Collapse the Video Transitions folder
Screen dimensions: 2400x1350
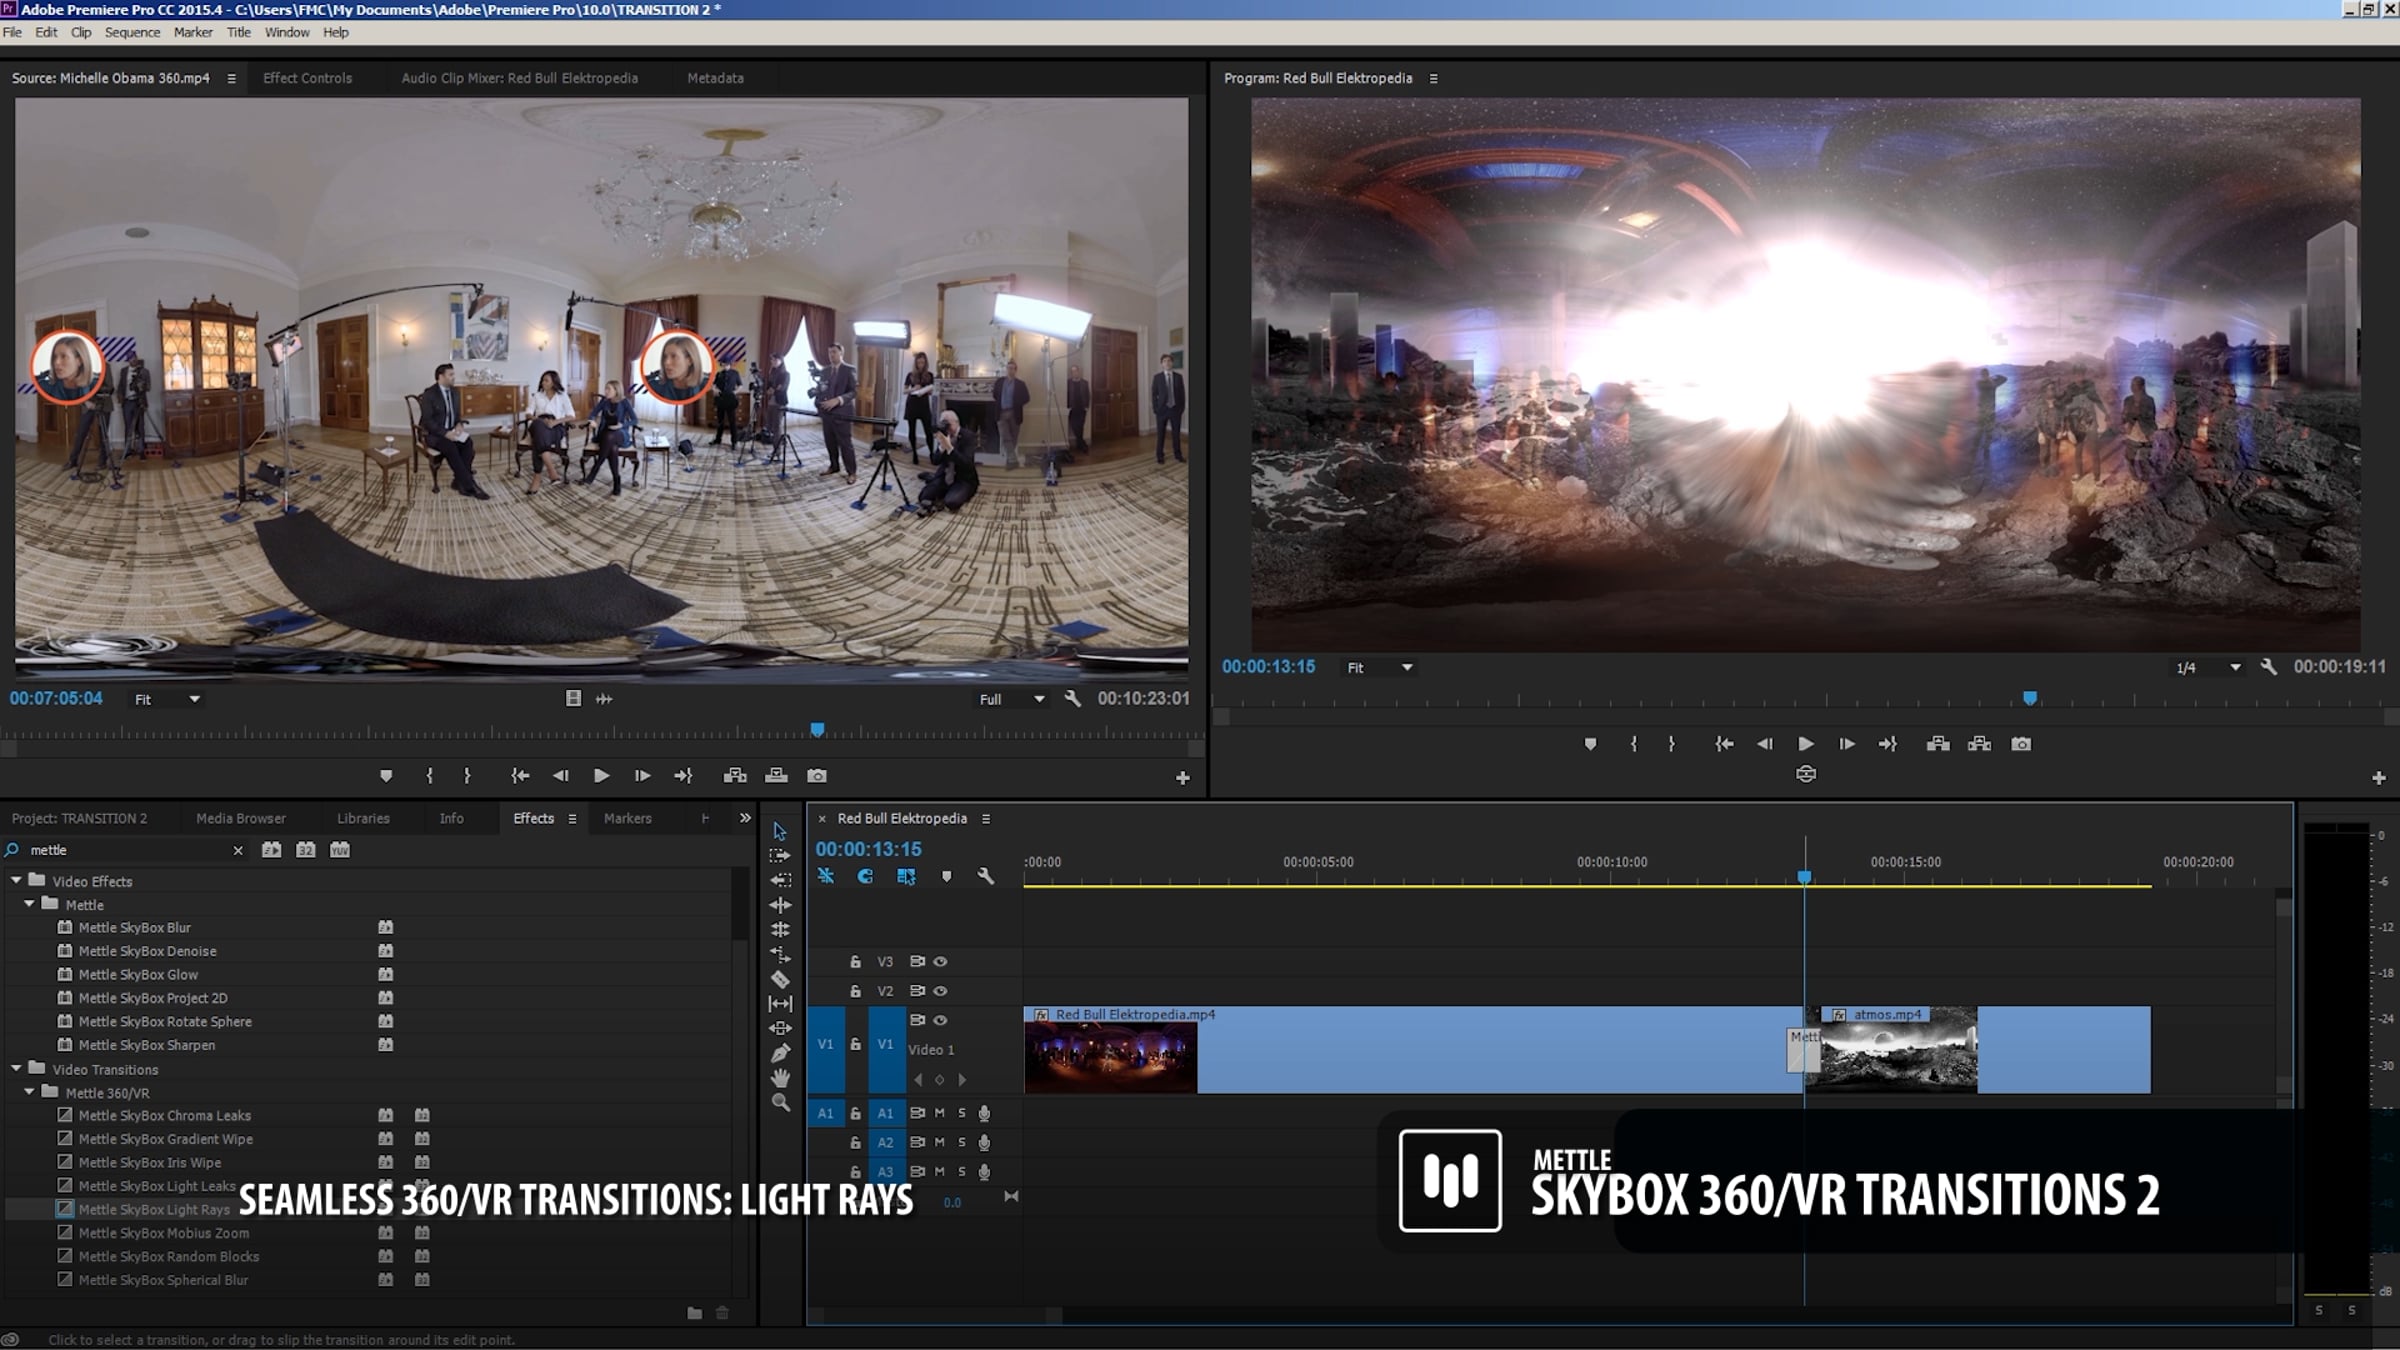coord(16,1068)
